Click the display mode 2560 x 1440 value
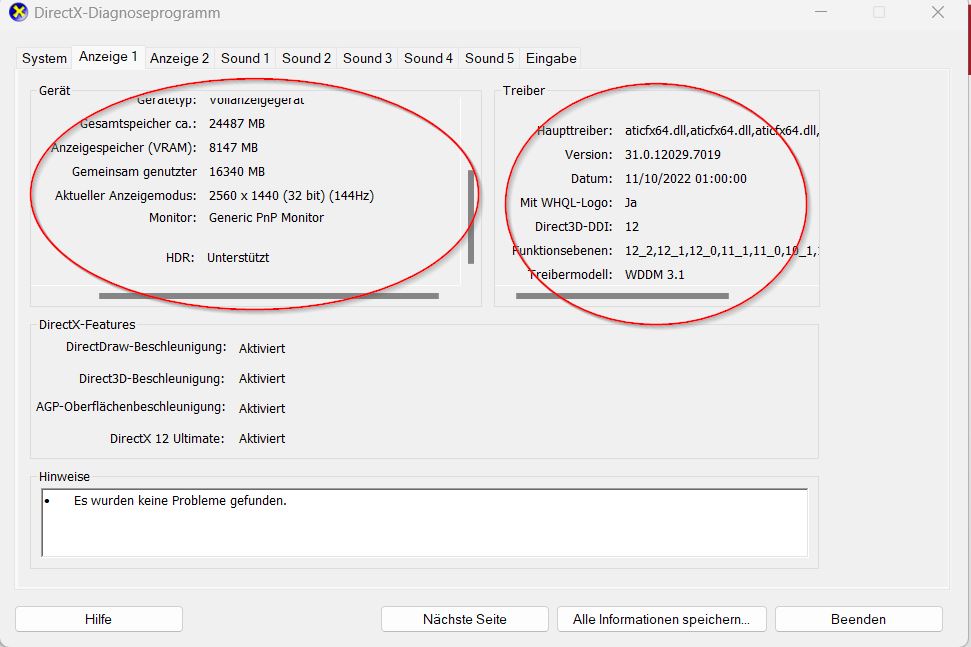Image resolution: width=971 pixels, height=647 pixels. [x=291, y=196]
